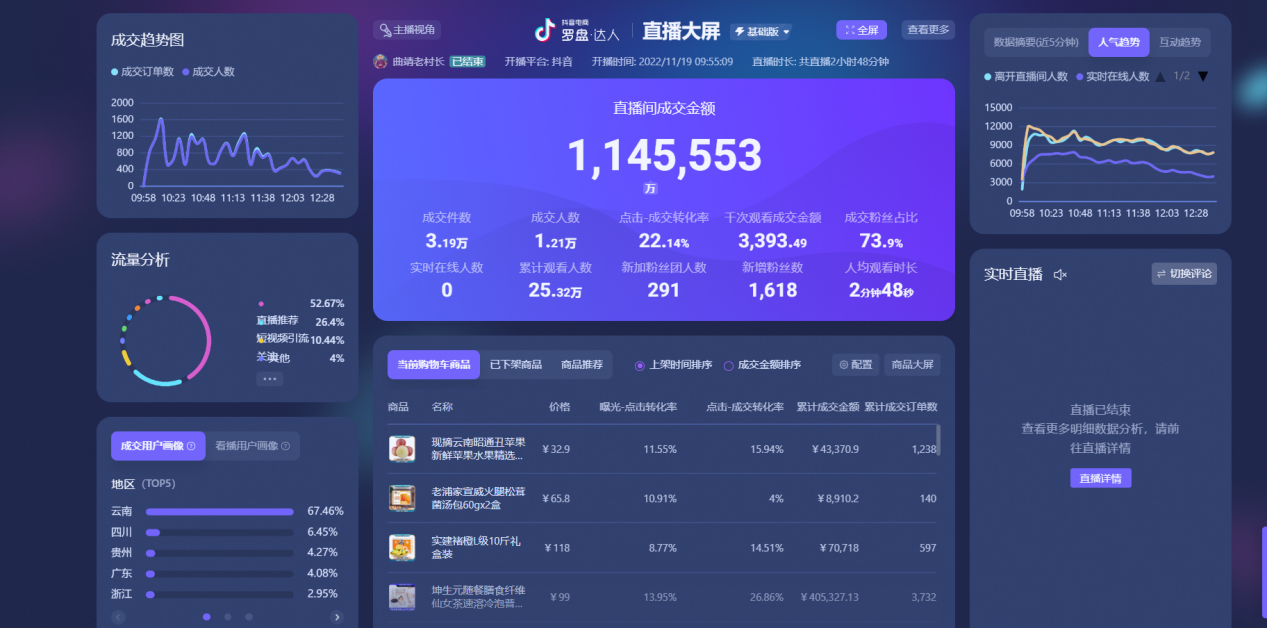Click the mute speaker icon beside 实时直播
Image resolution: width=1267 pixels, height=628 pixels.
pos(1060,275)
